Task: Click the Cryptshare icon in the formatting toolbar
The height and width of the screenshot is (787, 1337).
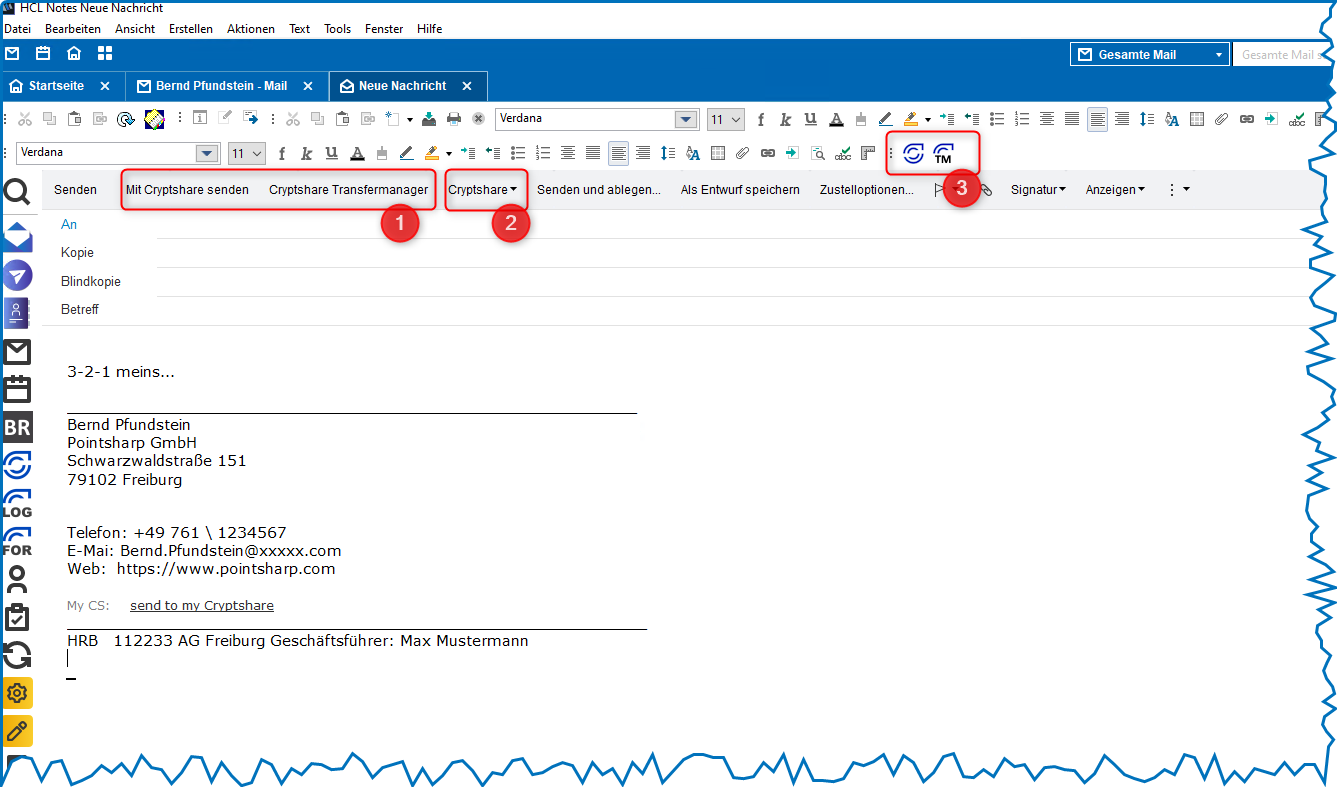Action: (x=913, y=153)
